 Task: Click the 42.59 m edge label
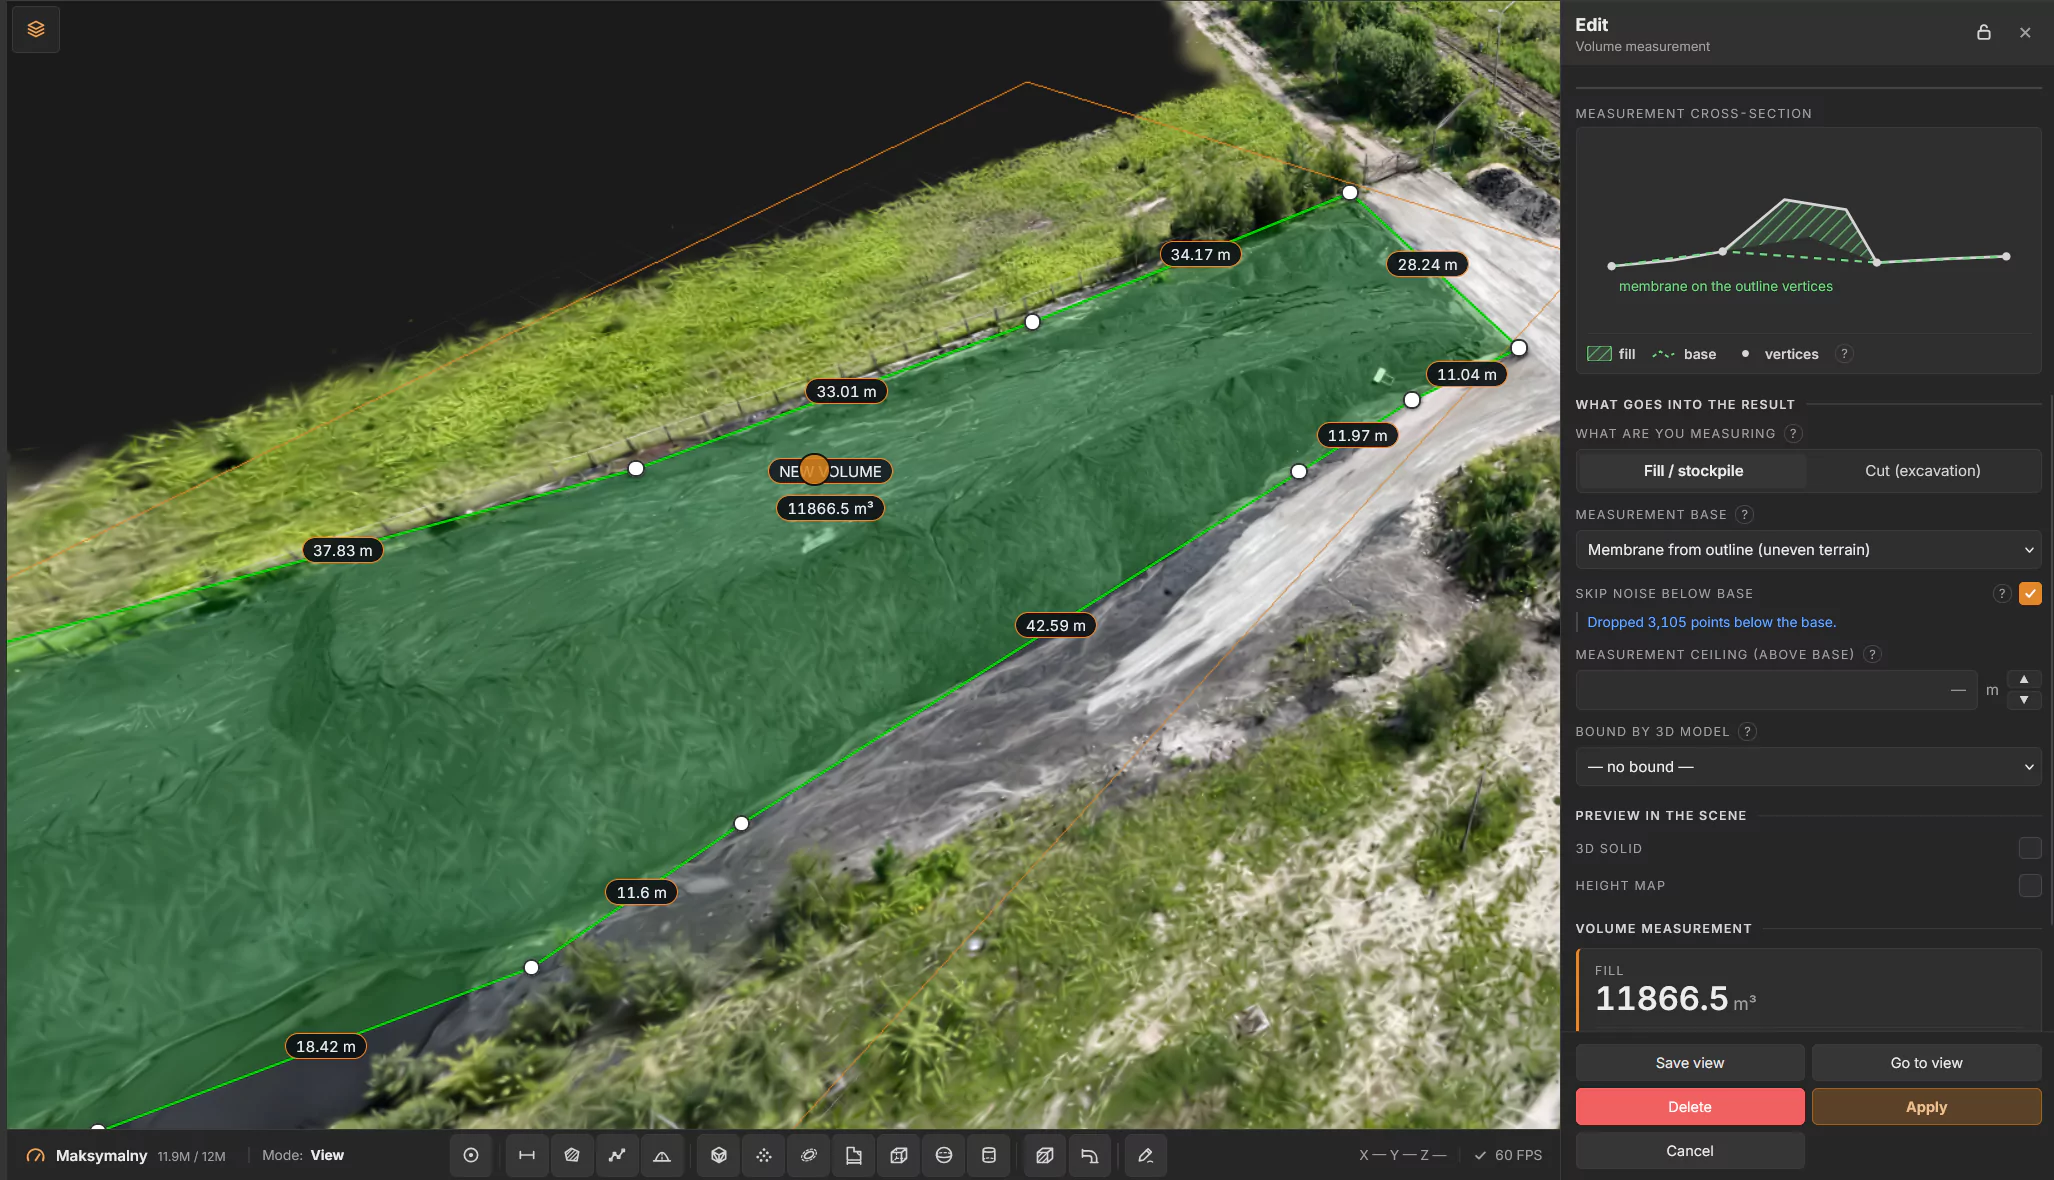click(1055, 625)
